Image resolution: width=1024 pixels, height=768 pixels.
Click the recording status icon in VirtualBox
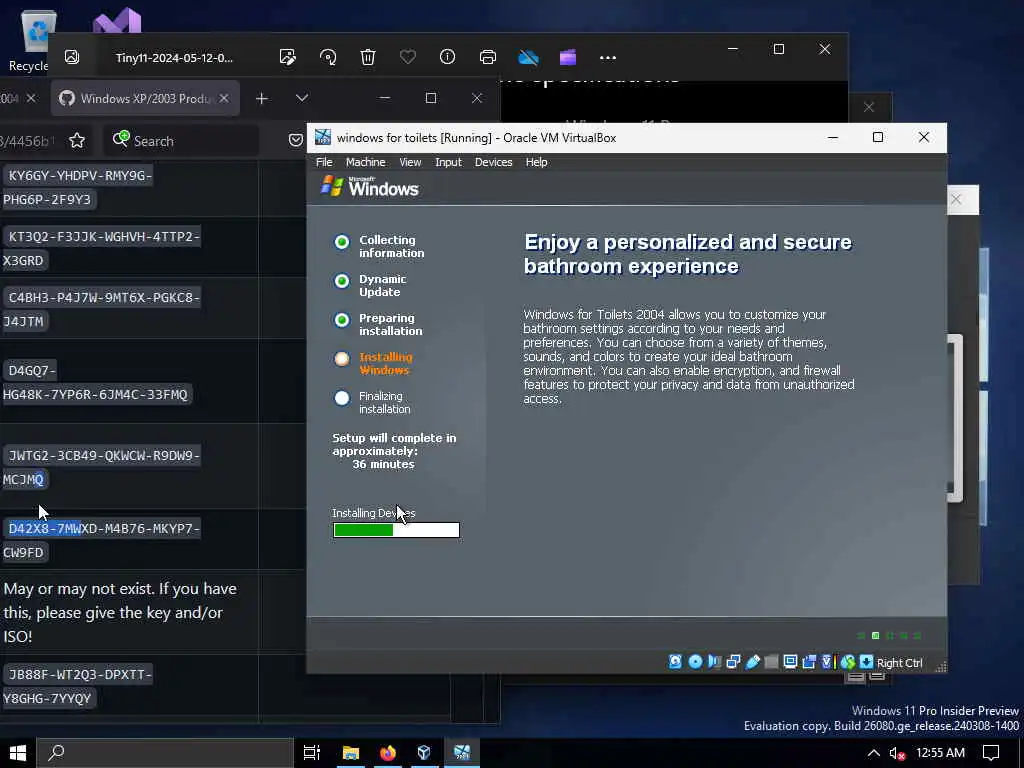click(809, 662)
